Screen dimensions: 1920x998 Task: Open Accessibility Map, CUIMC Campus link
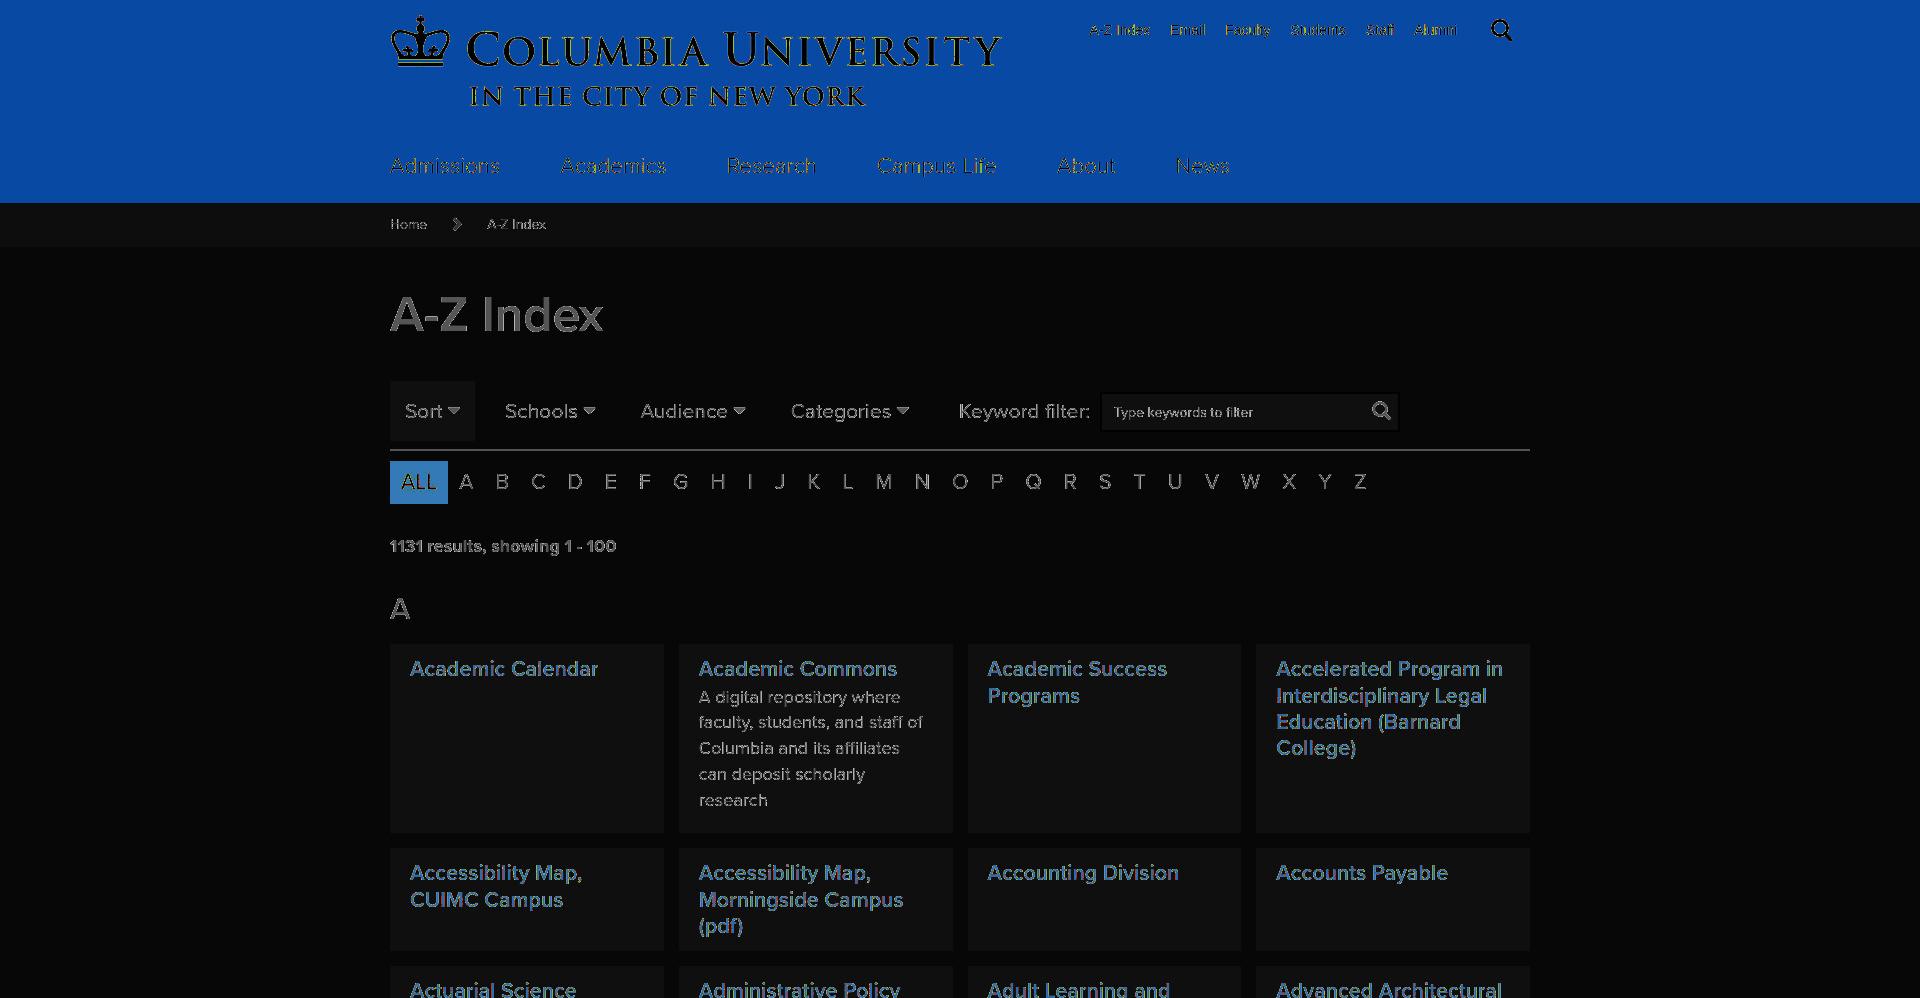[496, 886]
